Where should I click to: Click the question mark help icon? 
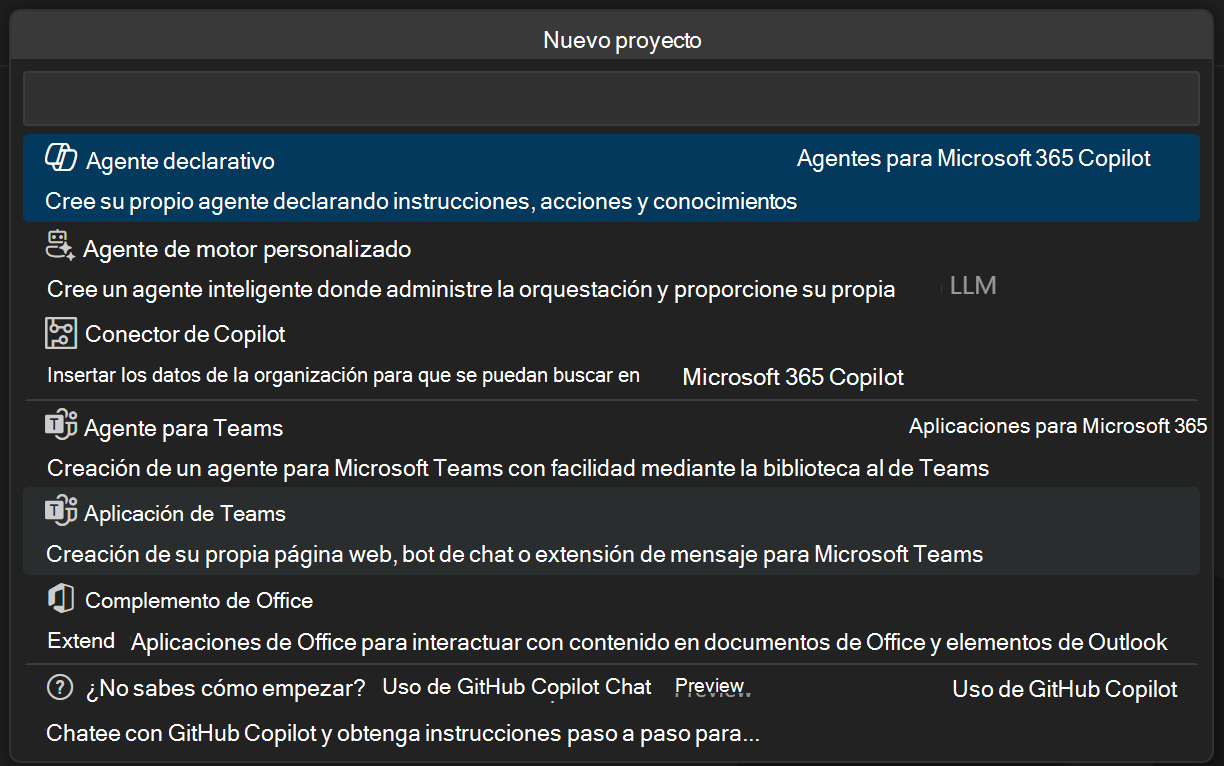tap(59, 687)
